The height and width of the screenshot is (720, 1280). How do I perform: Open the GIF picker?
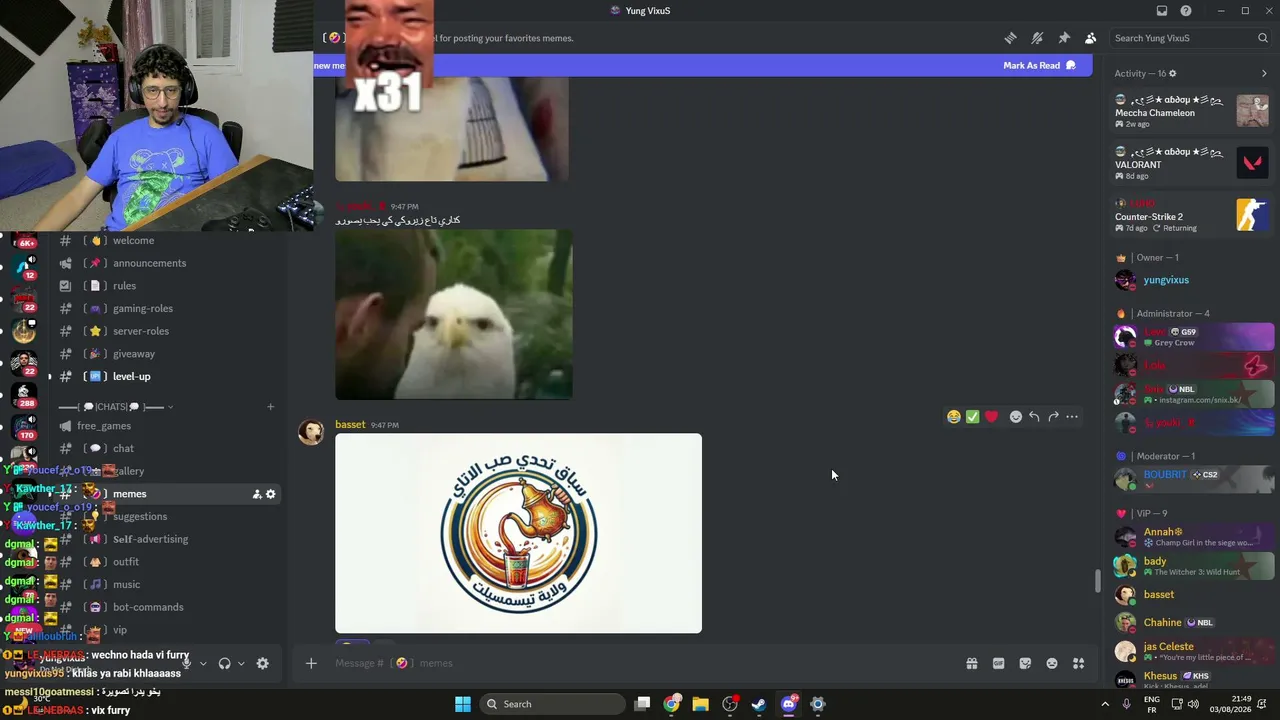click(998, 663)
